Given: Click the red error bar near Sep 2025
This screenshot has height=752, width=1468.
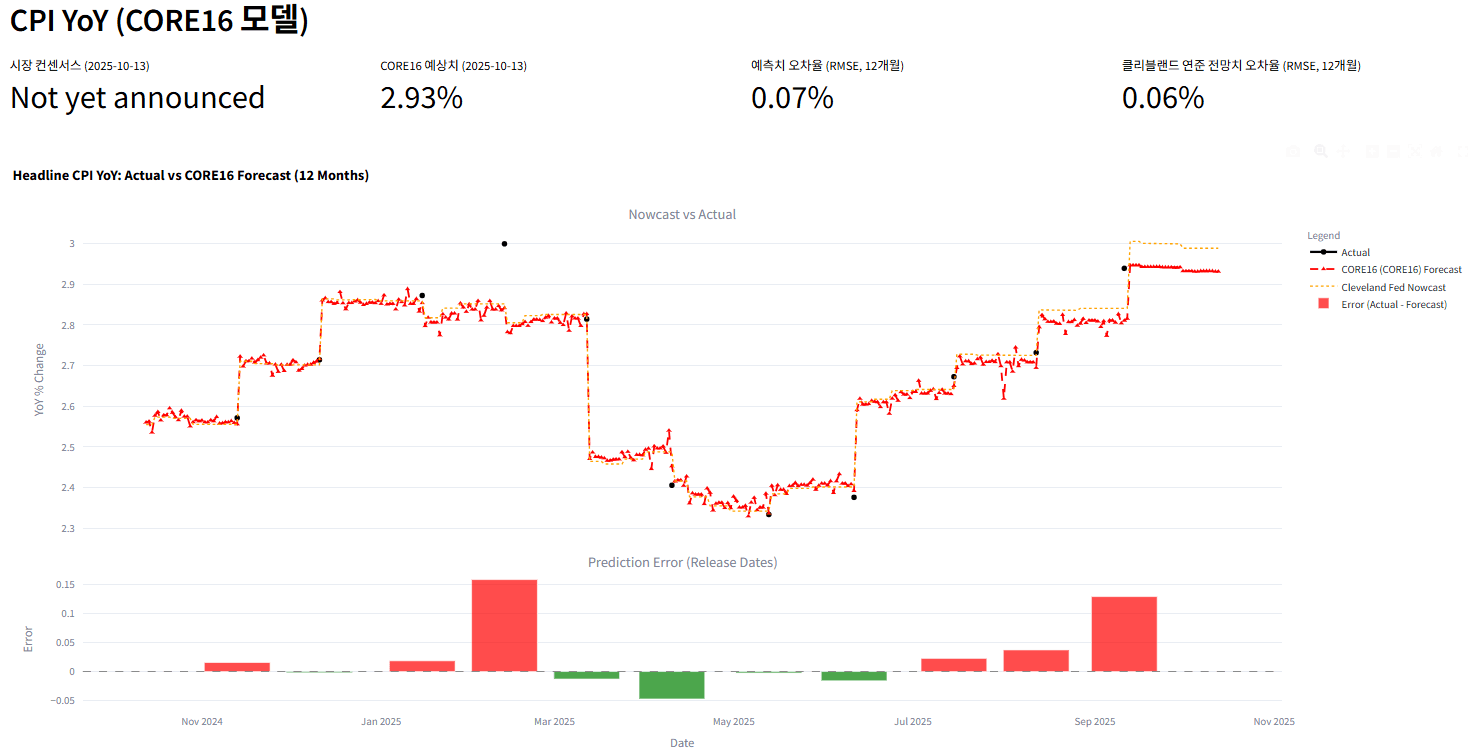Looking at the screenshot, I should point(1124,634).
